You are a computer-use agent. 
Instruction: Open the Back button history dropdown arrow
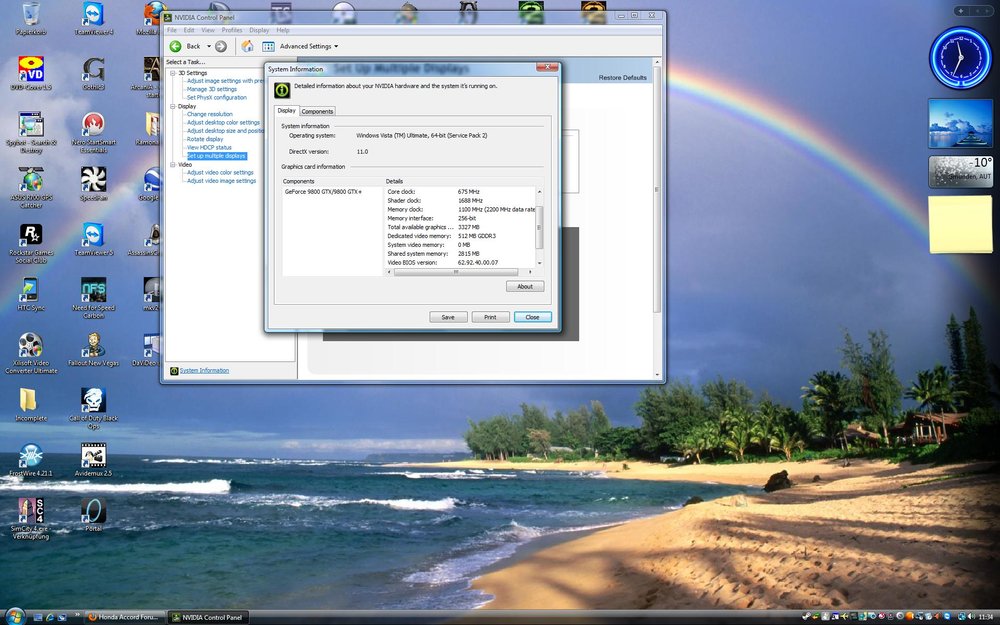(209, 46)
